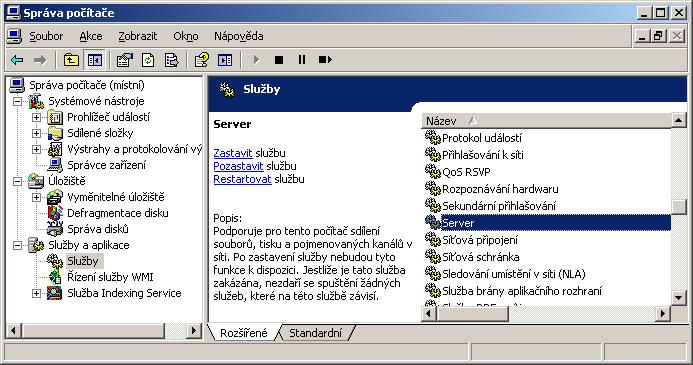This screenshot has height=365, width=693.
Task: Click the Pozastavit službu link
Action: pos(238,166)
